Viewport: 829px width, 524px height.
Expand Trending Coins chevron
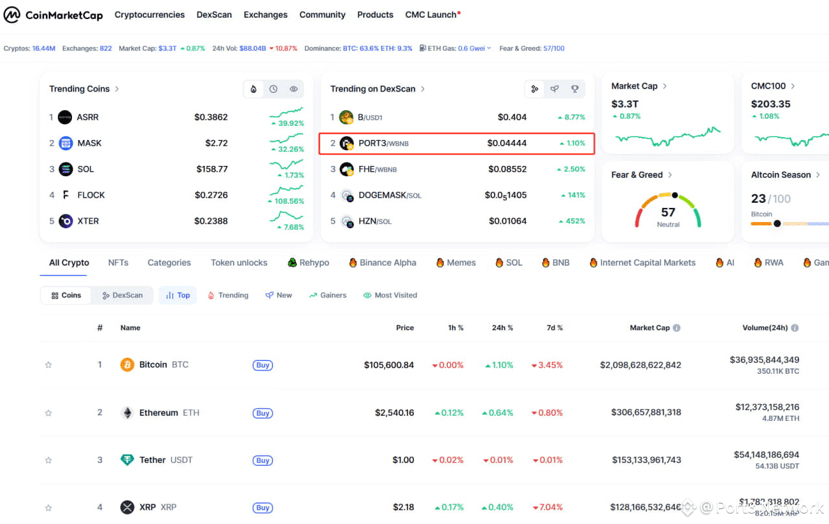[117, 89]
